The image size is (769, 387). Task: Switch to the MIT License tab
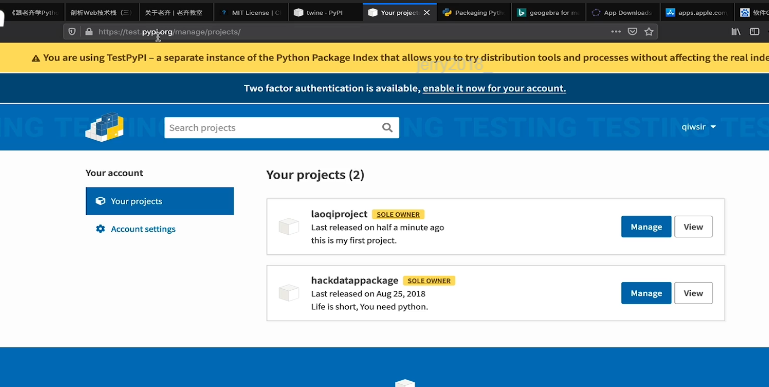pos(251,13)
